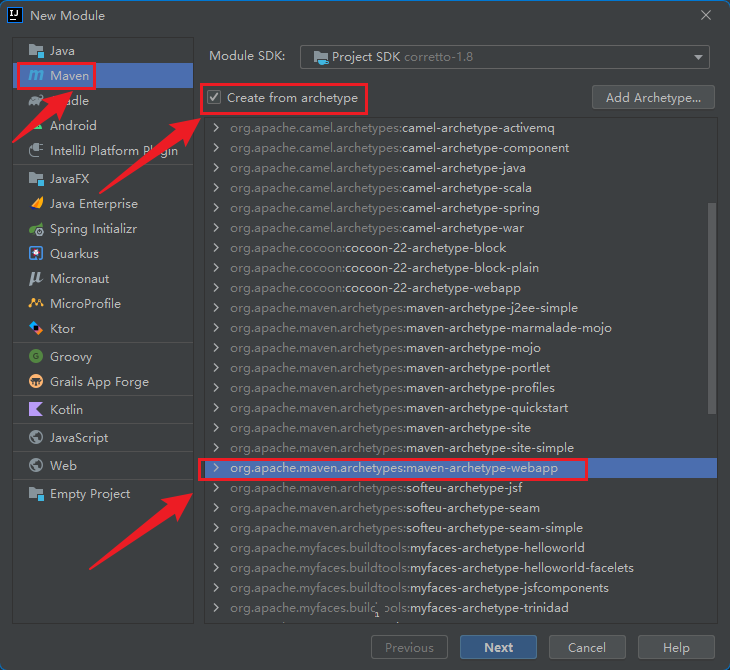Uncheck the Create from archetype checkbox
Image resolution: width=730 pixels, height=670 pixels.
(214, 98)
